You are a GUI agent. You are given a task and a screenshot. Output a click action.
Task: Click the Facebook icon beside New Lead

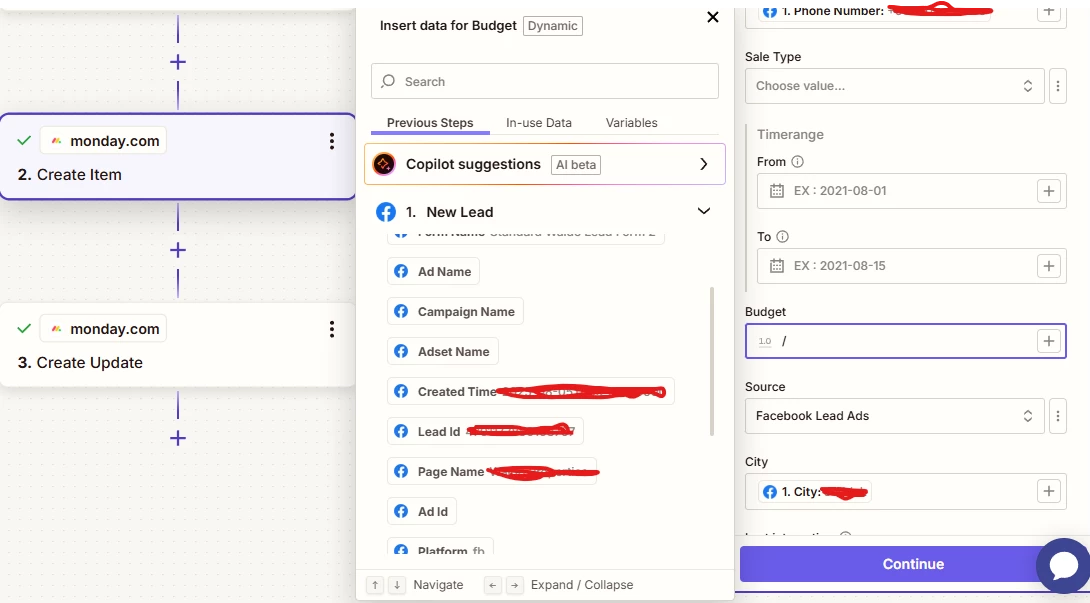click(386, 212)
